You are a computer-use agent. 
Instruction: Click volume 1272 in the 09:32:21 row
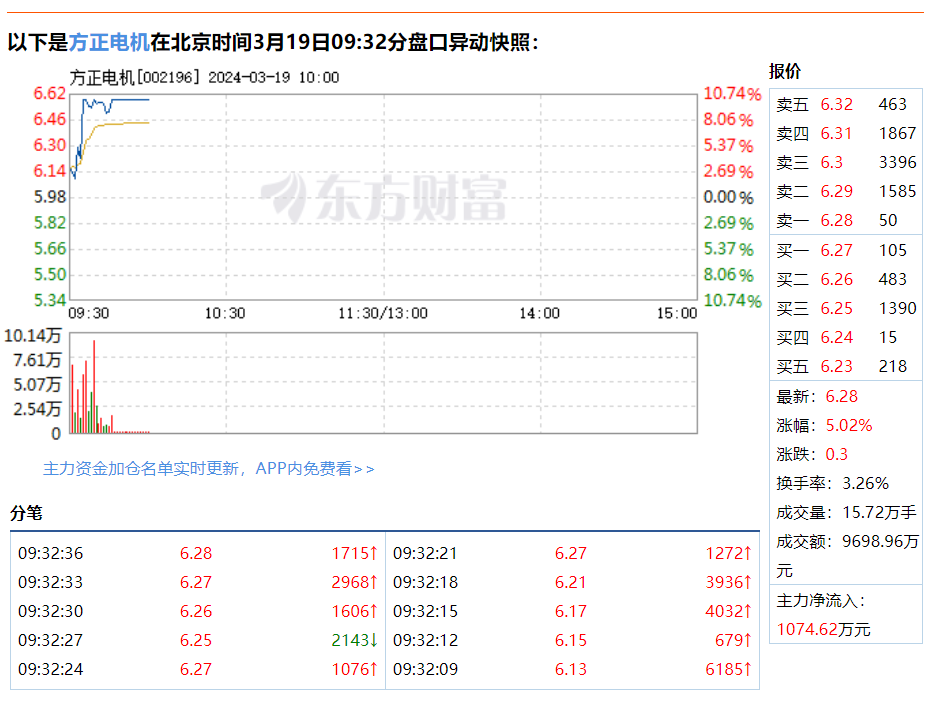729,553
